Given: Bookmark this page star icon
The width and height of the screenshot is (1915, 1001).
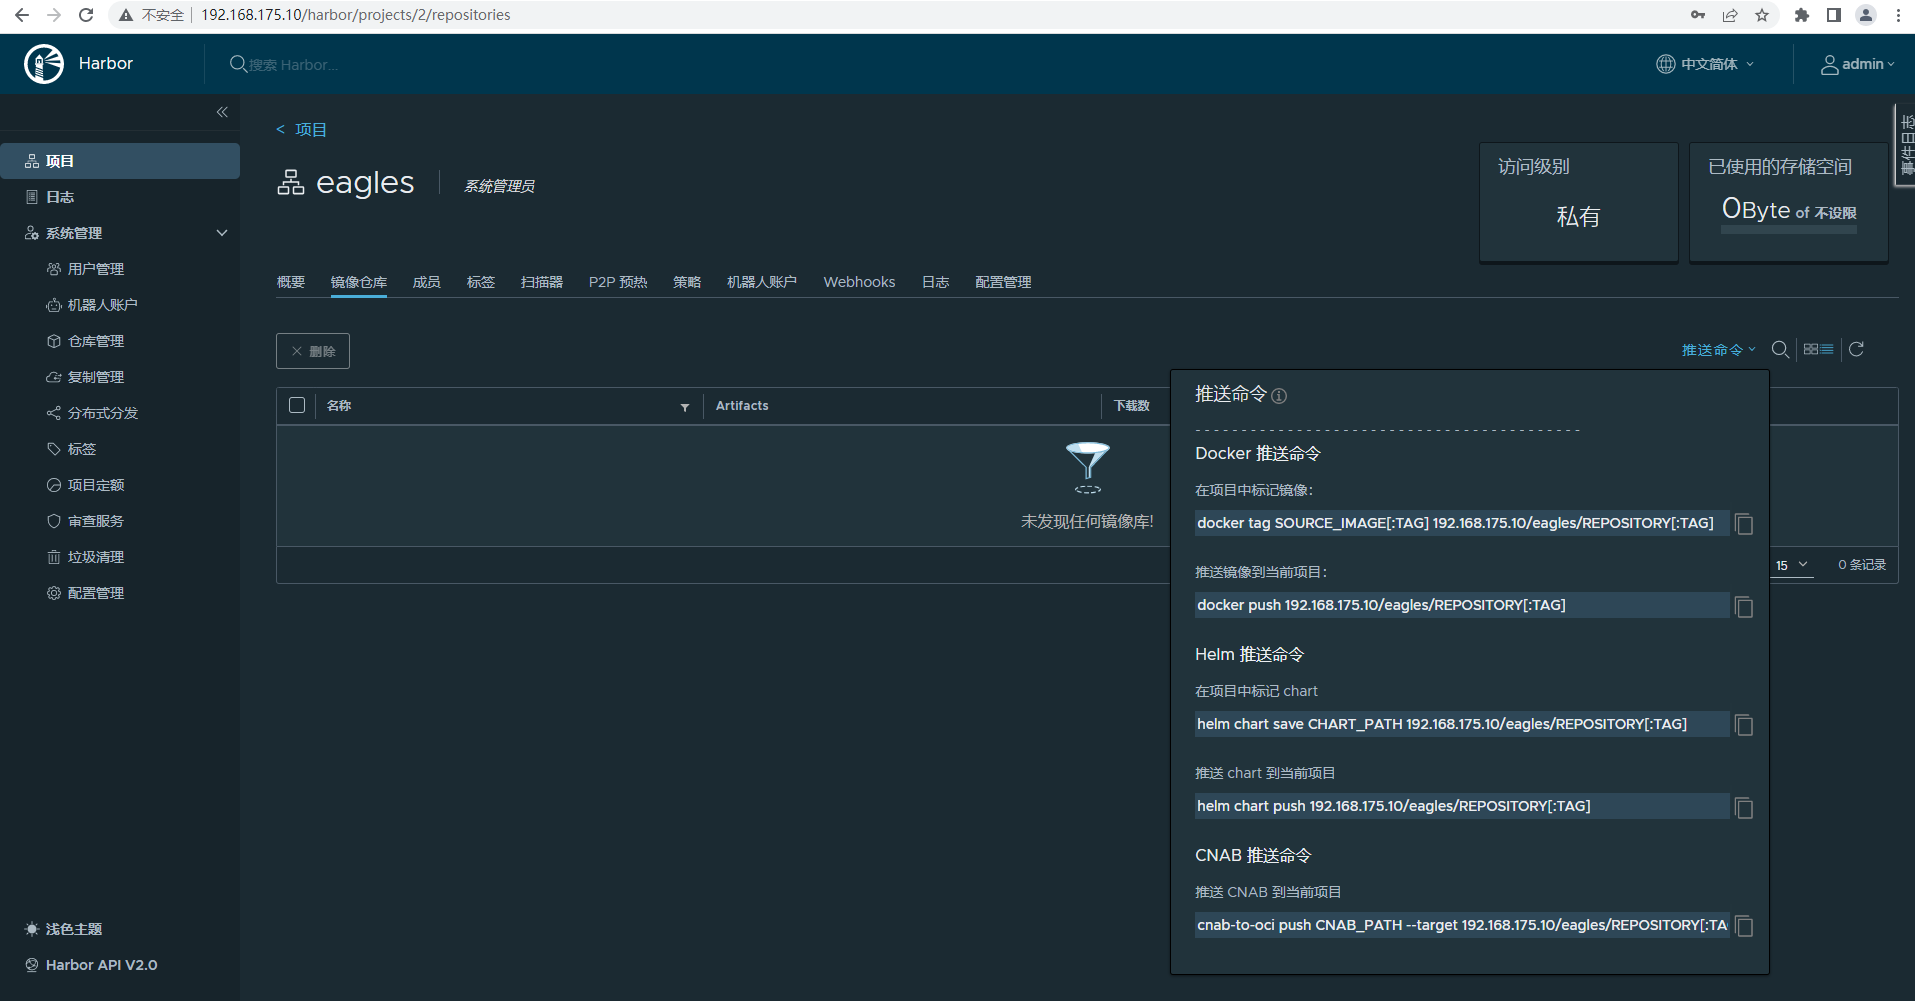Looking at the screenshot, I should pos(1762,15).
